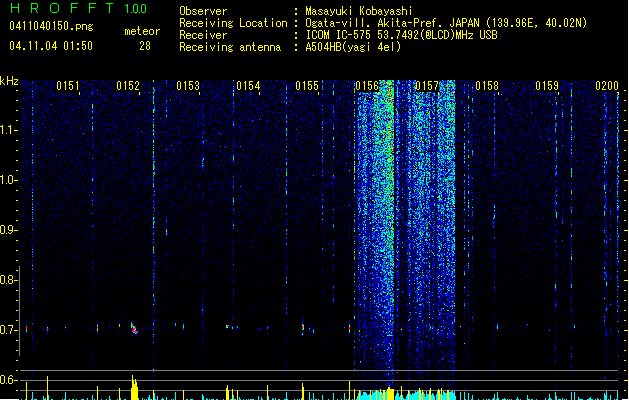Click the 0.7 kHz axis tick label

point(8,330)
